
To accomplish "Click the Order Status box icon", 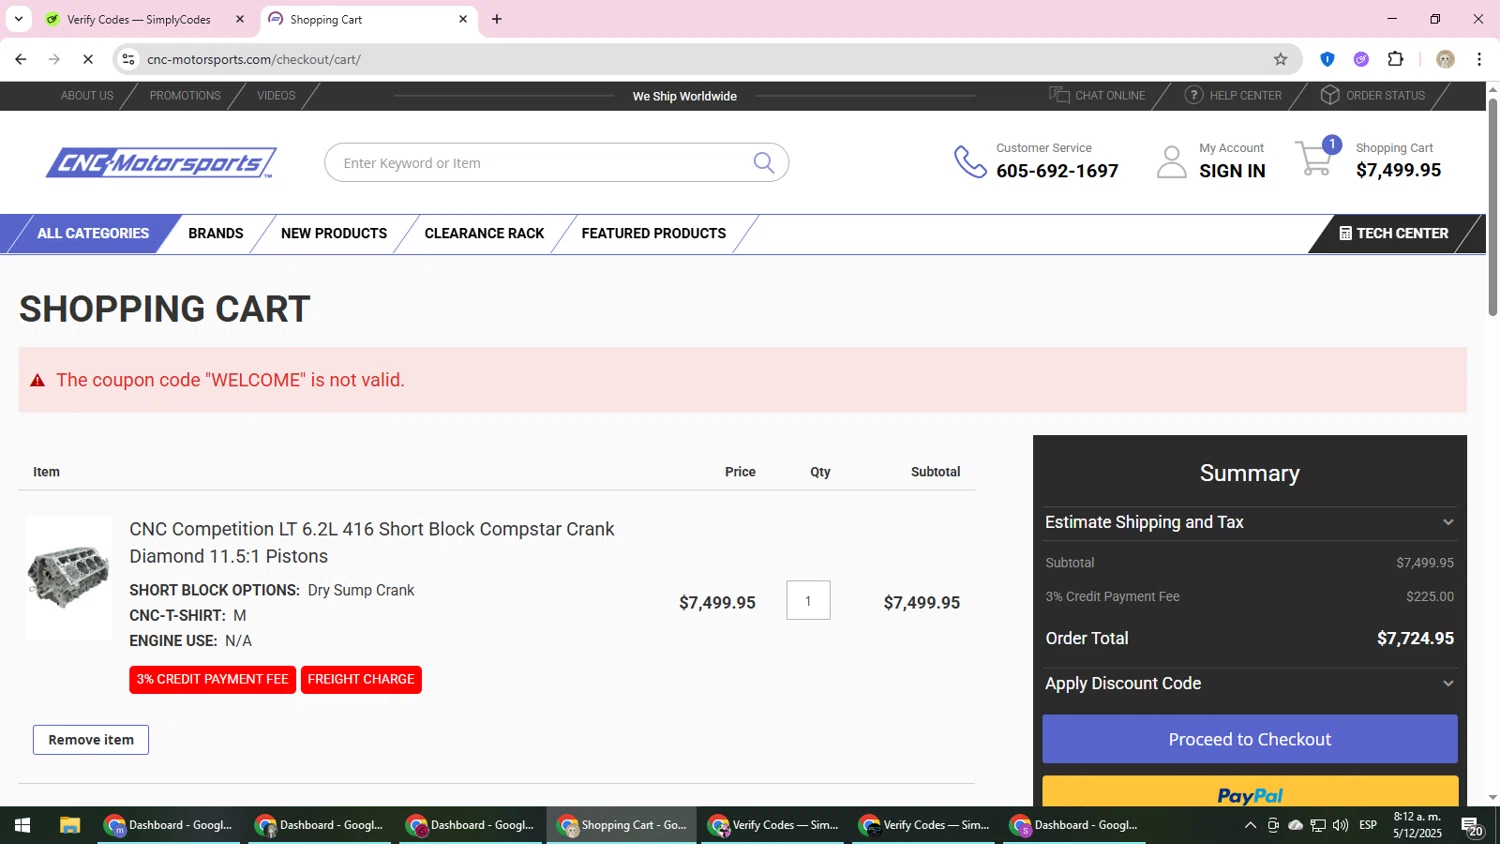I will point(1330,95).
